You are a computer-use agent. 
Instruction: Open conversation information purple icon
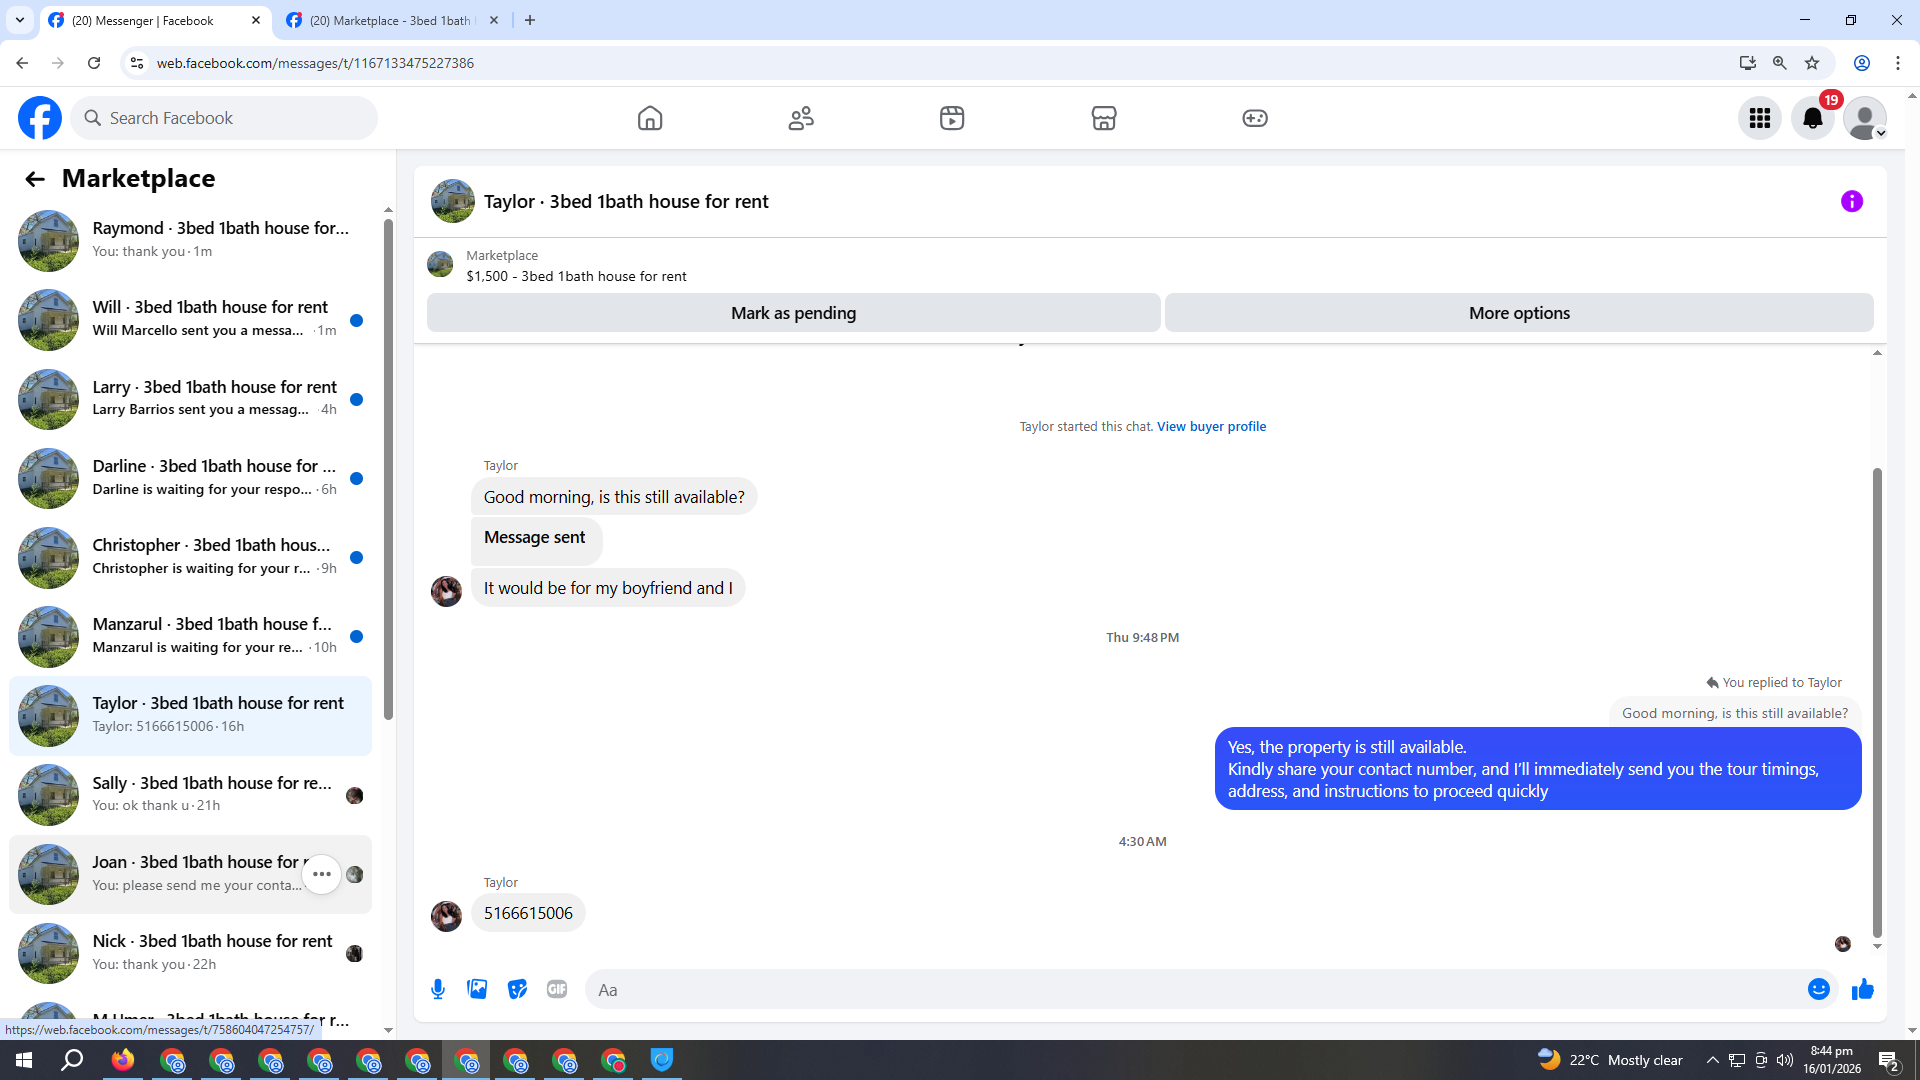(x=1851, y=201)
